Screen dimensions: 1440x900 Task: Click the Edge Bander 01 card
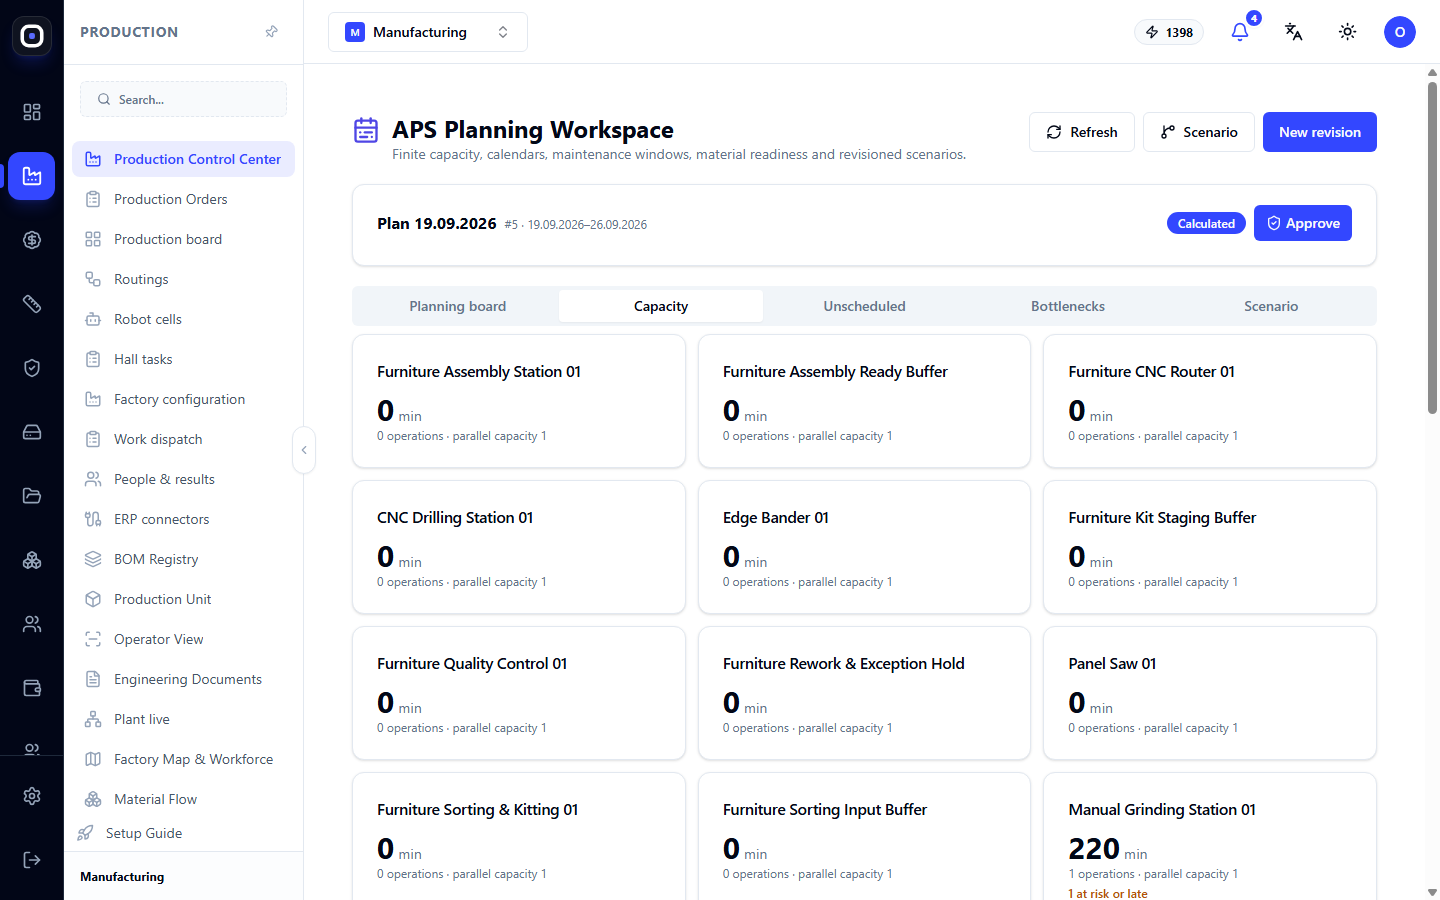tap(864, 547)
